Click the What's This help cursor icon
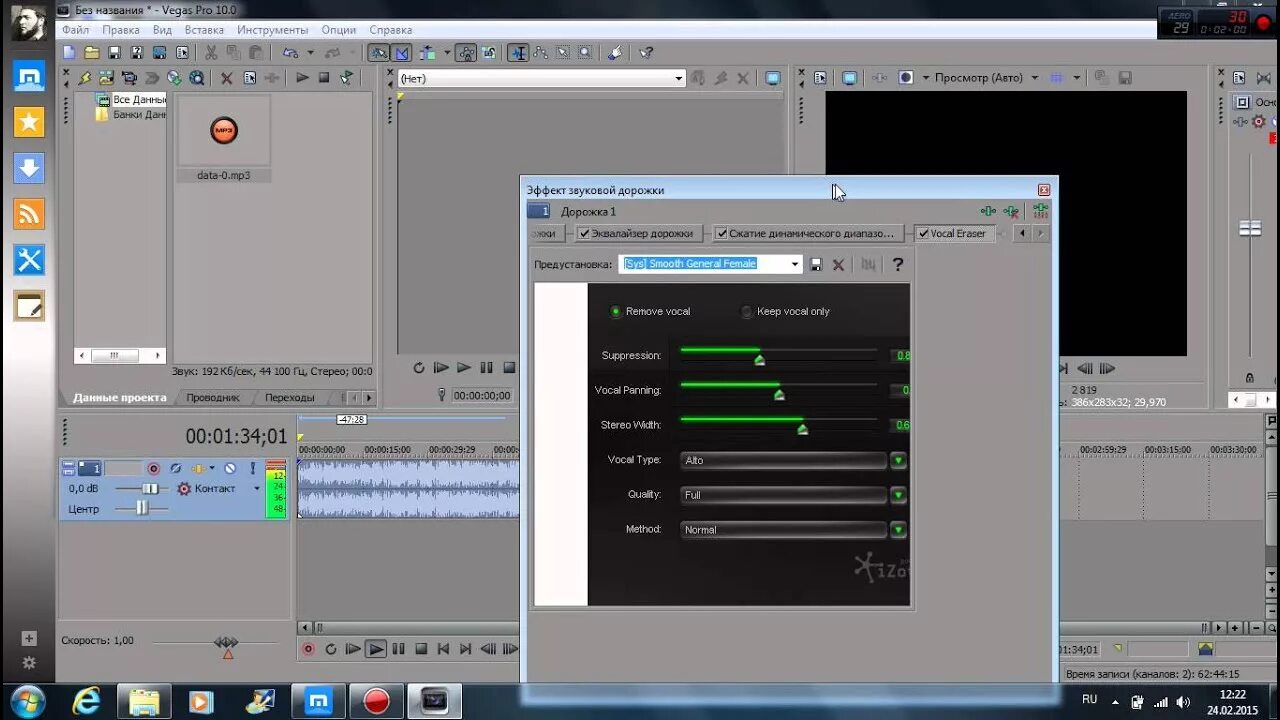The width and height of the screenshot is (1280, 720). coord(646,53)
